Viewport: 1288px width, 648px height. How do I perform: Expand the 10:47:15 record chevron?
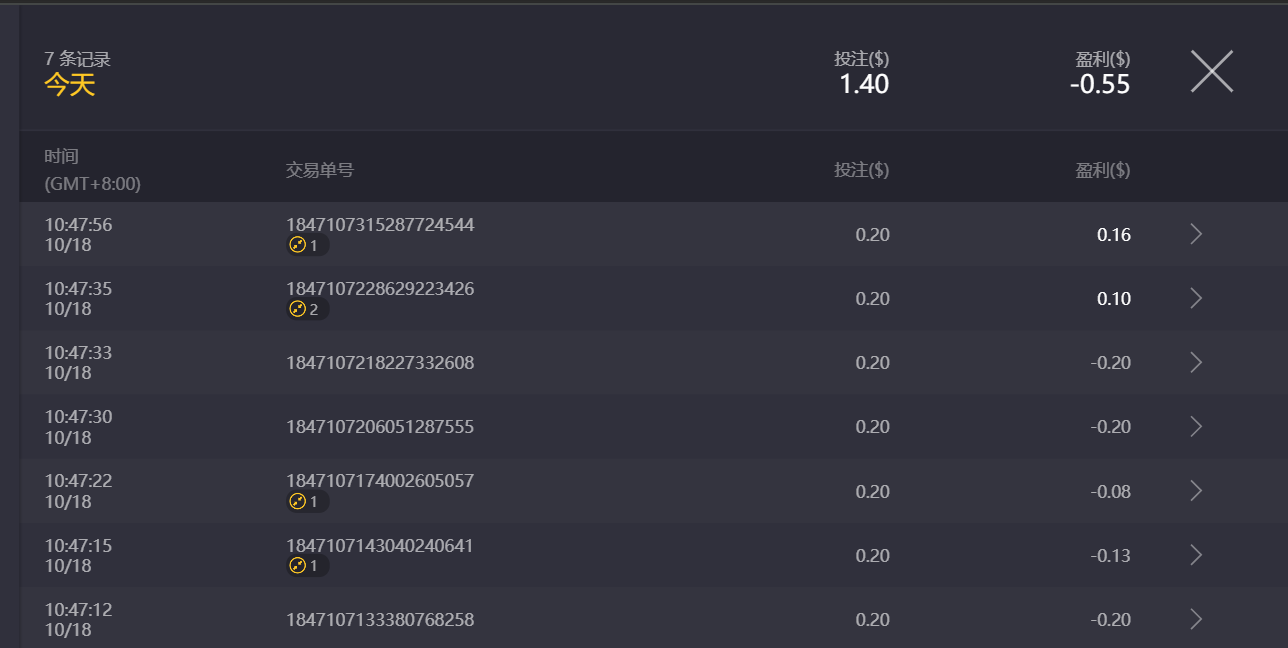(x=1196, y=555)
